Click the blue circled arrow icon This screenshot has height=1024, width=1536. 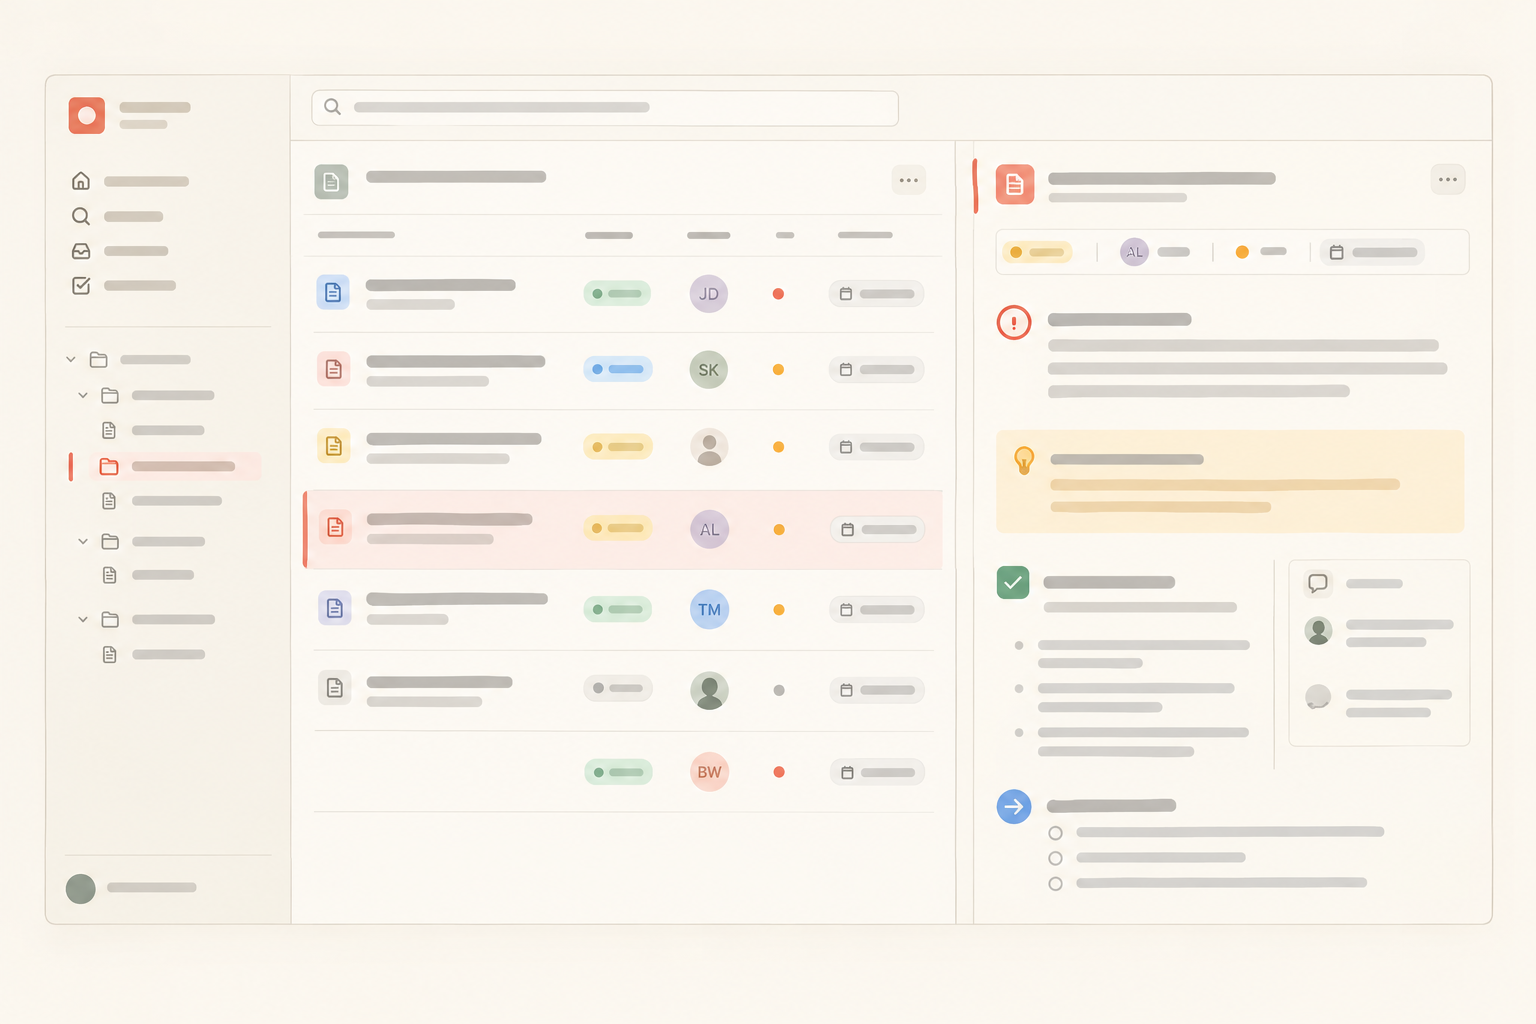pos(1014,806)
